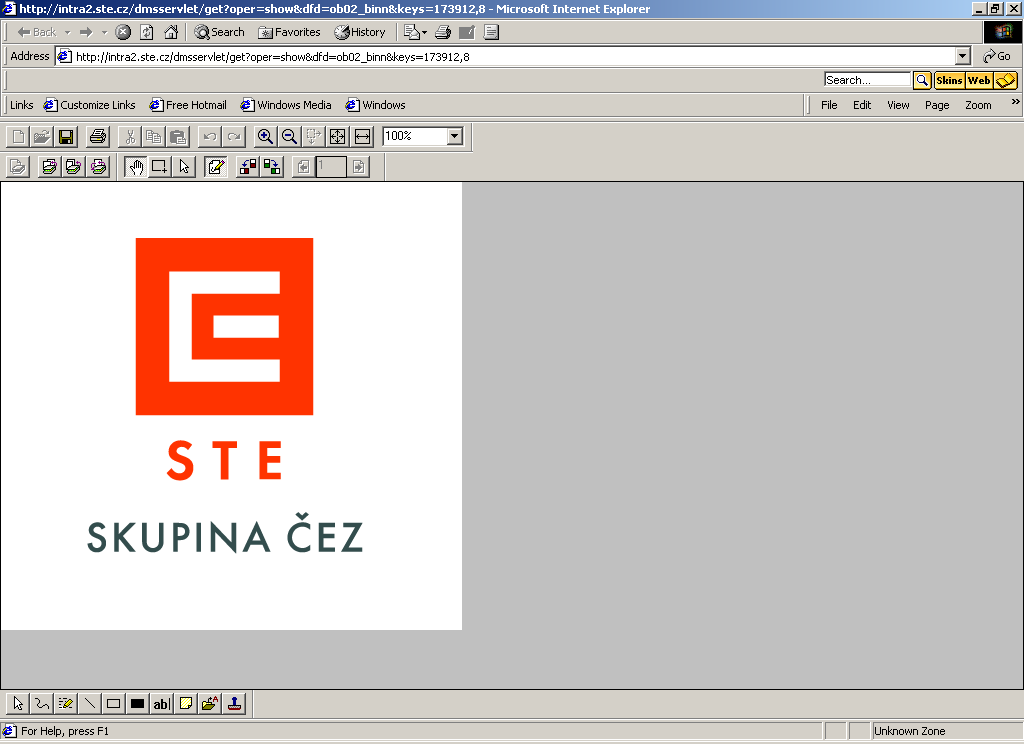Viewport: 1024px width, 744px height.
Task: Click the IE toolbar Edit icon
Action: pyautogui.click(x=467, y=32)
